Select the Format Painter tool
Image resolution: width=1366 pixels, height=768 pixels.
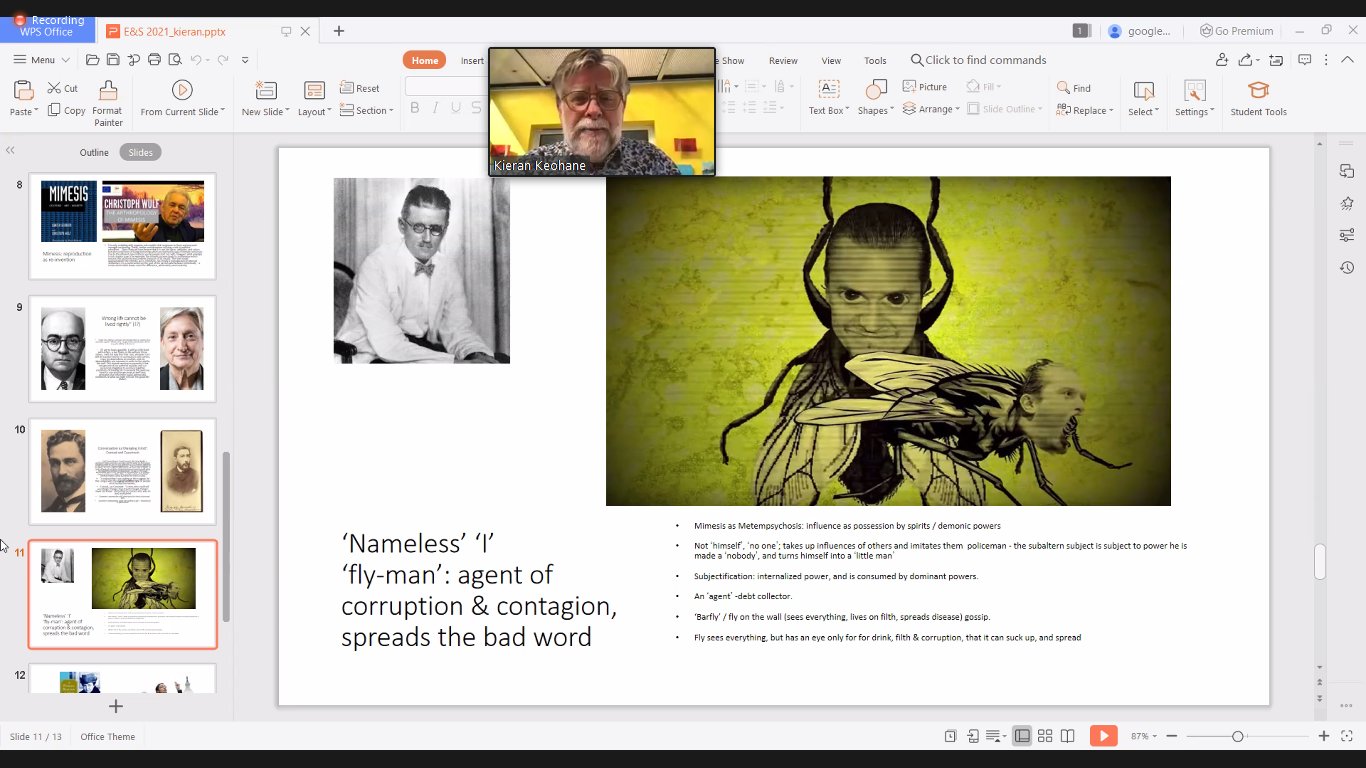pyautogui.click(x=108, y=104)
